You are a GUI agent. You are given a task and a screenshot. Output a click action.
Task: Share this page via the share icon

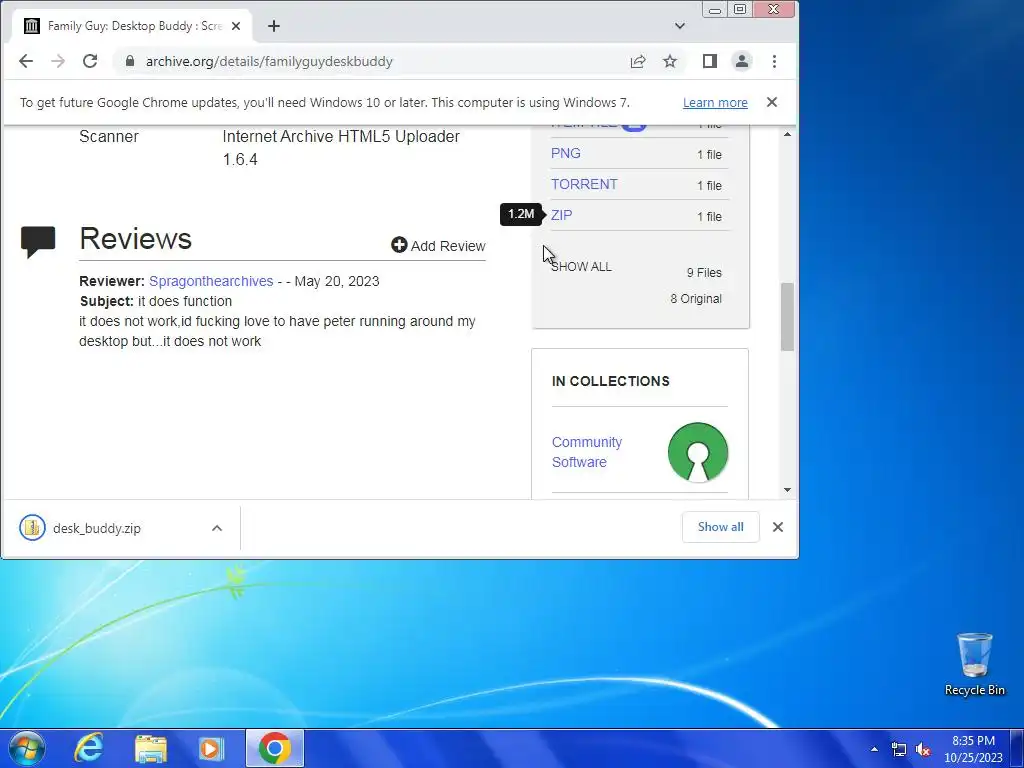pos(638,61)
